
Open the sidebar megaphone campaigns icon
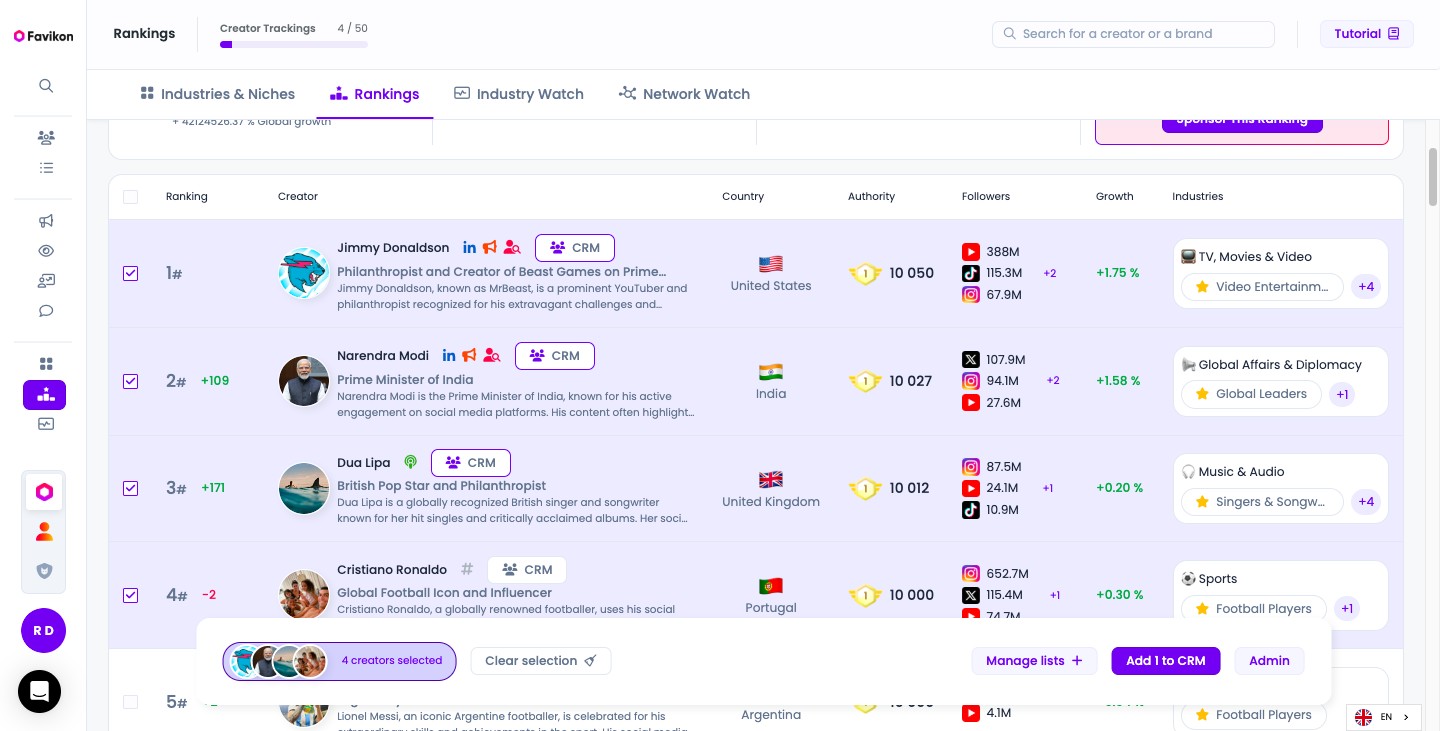pos(46,221)
